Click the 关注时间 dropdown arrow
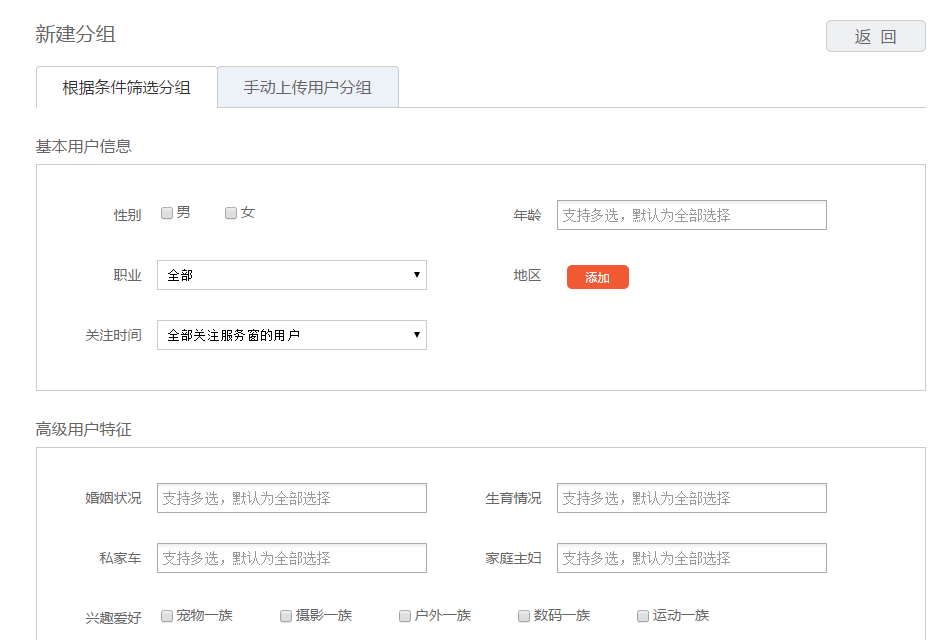Screen dimensions: 944x640 417,335
